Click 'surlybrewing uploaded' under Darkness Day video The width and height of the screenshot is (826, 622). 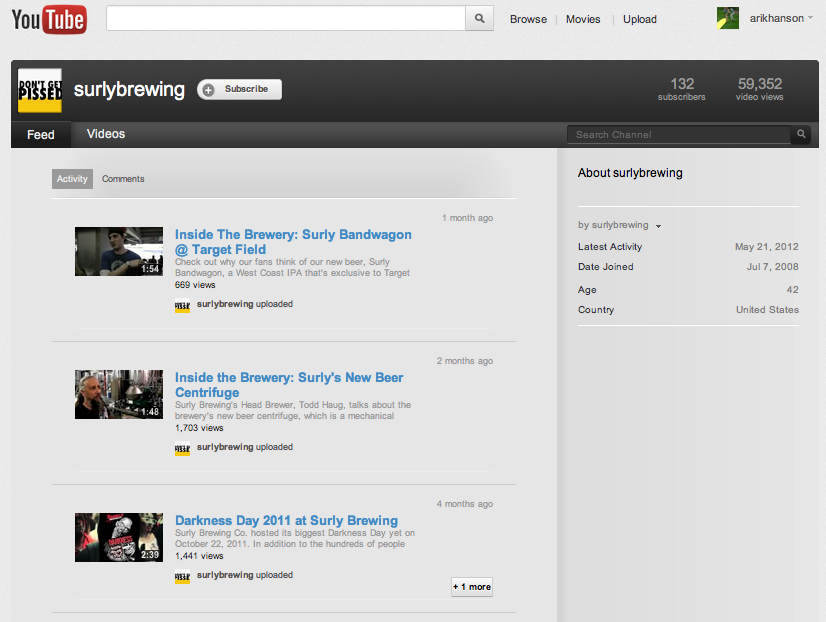(245, 575)
